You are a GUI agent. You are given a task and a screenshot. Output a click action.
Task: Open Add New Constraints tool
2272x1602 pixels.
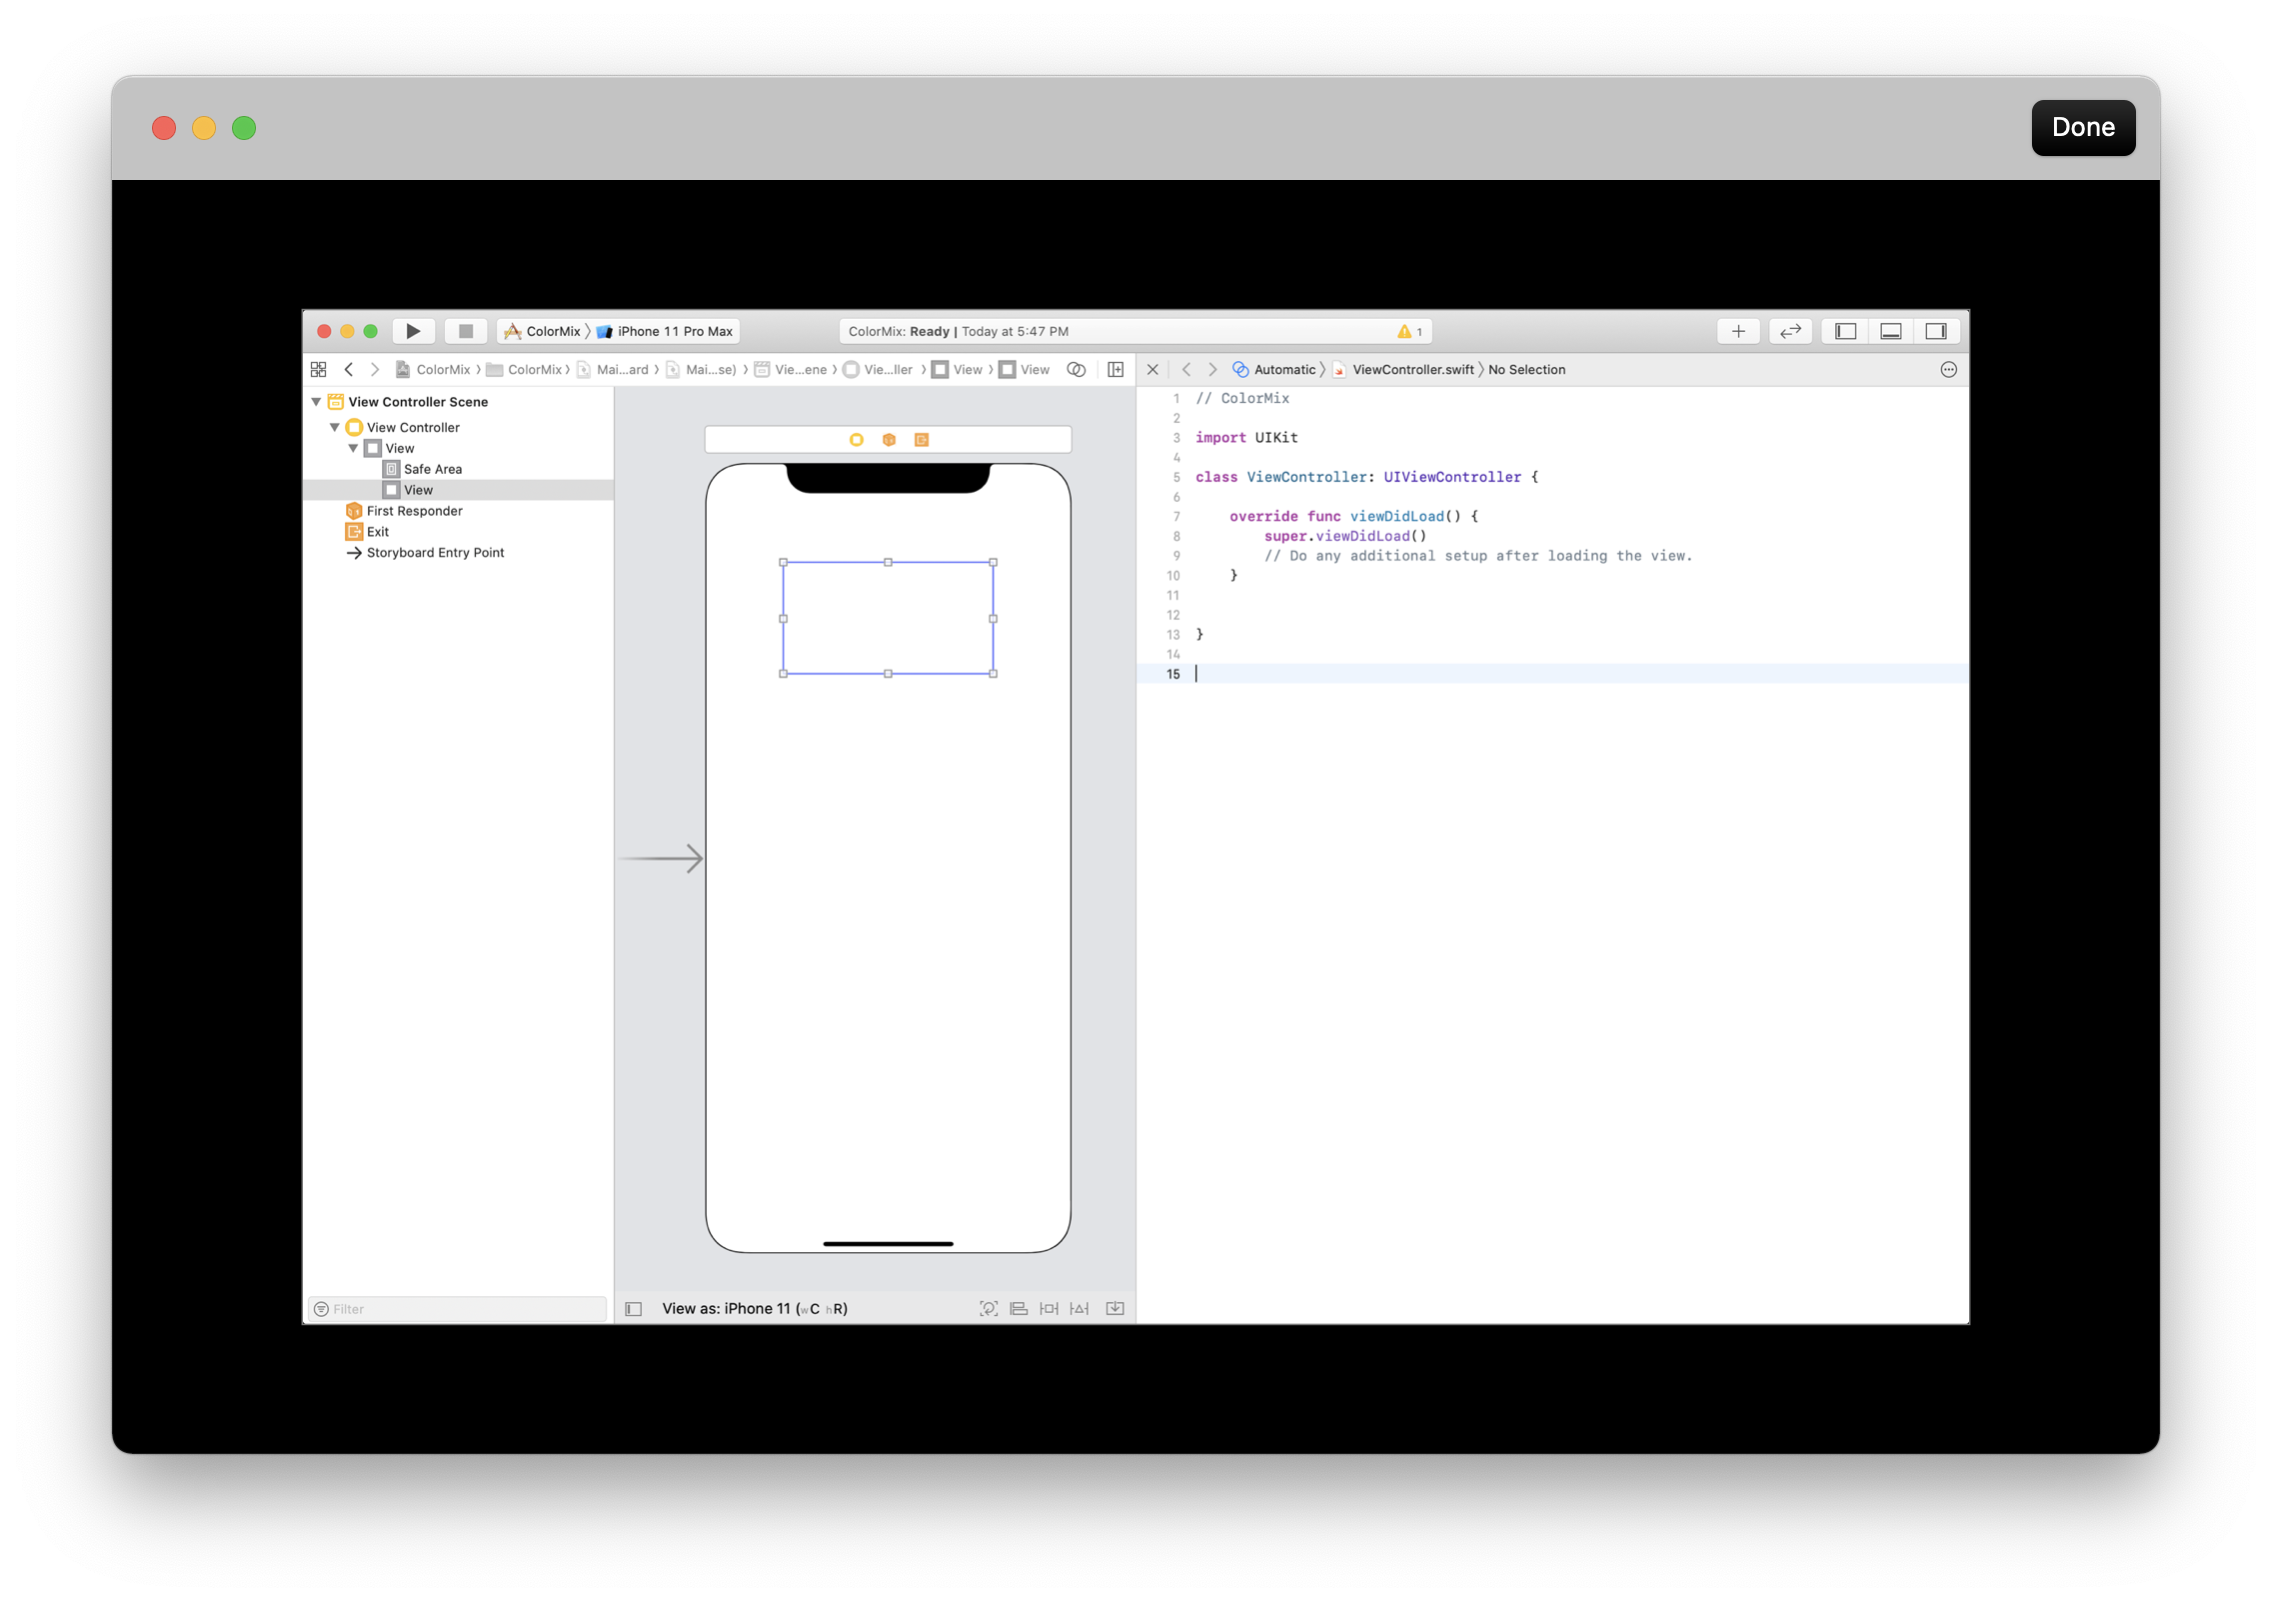(x=1048, y=1308)
